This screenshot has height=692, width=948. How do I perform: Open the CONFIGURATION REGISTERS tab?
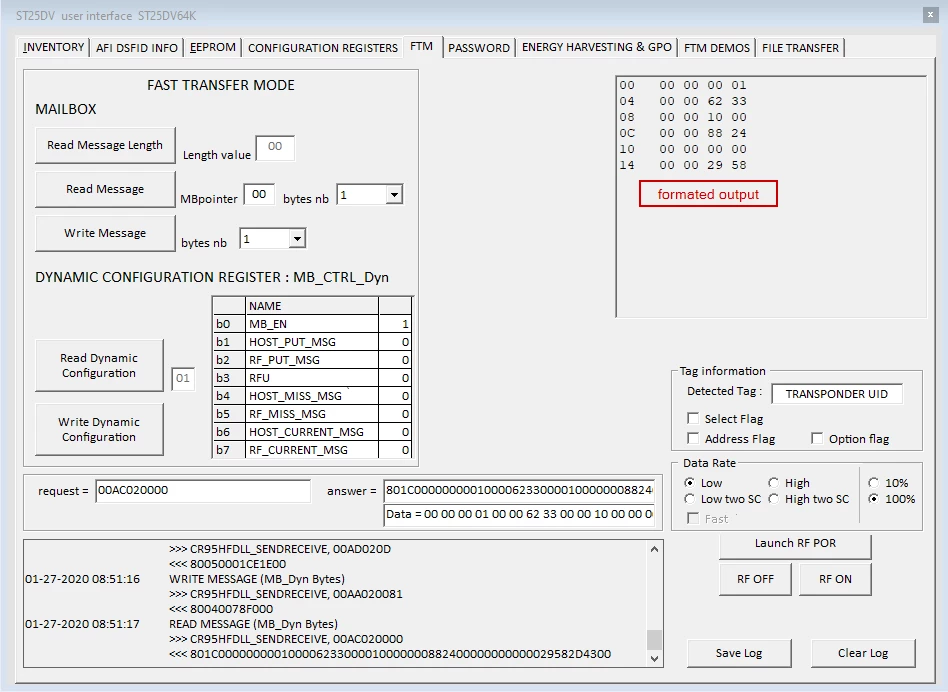(323, 48)
